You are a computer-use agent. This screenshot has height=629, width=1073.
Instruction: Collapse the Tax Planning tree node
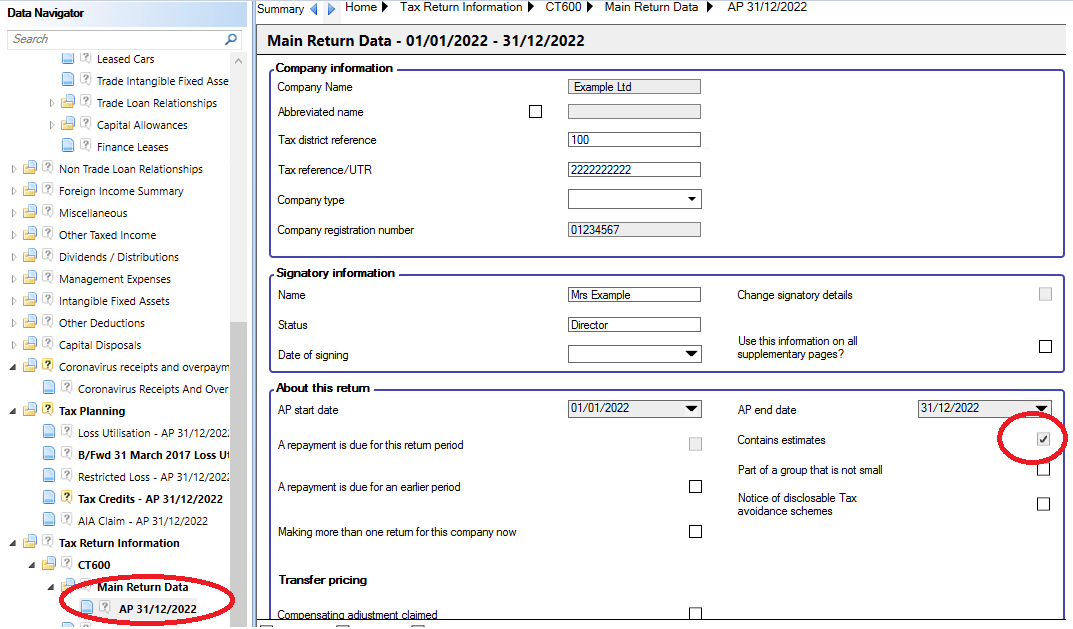13,411
